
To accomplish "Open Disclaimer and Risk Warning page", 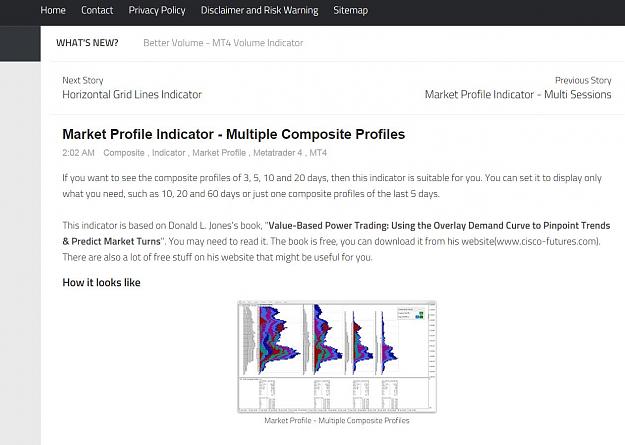I will click(259, 10).
